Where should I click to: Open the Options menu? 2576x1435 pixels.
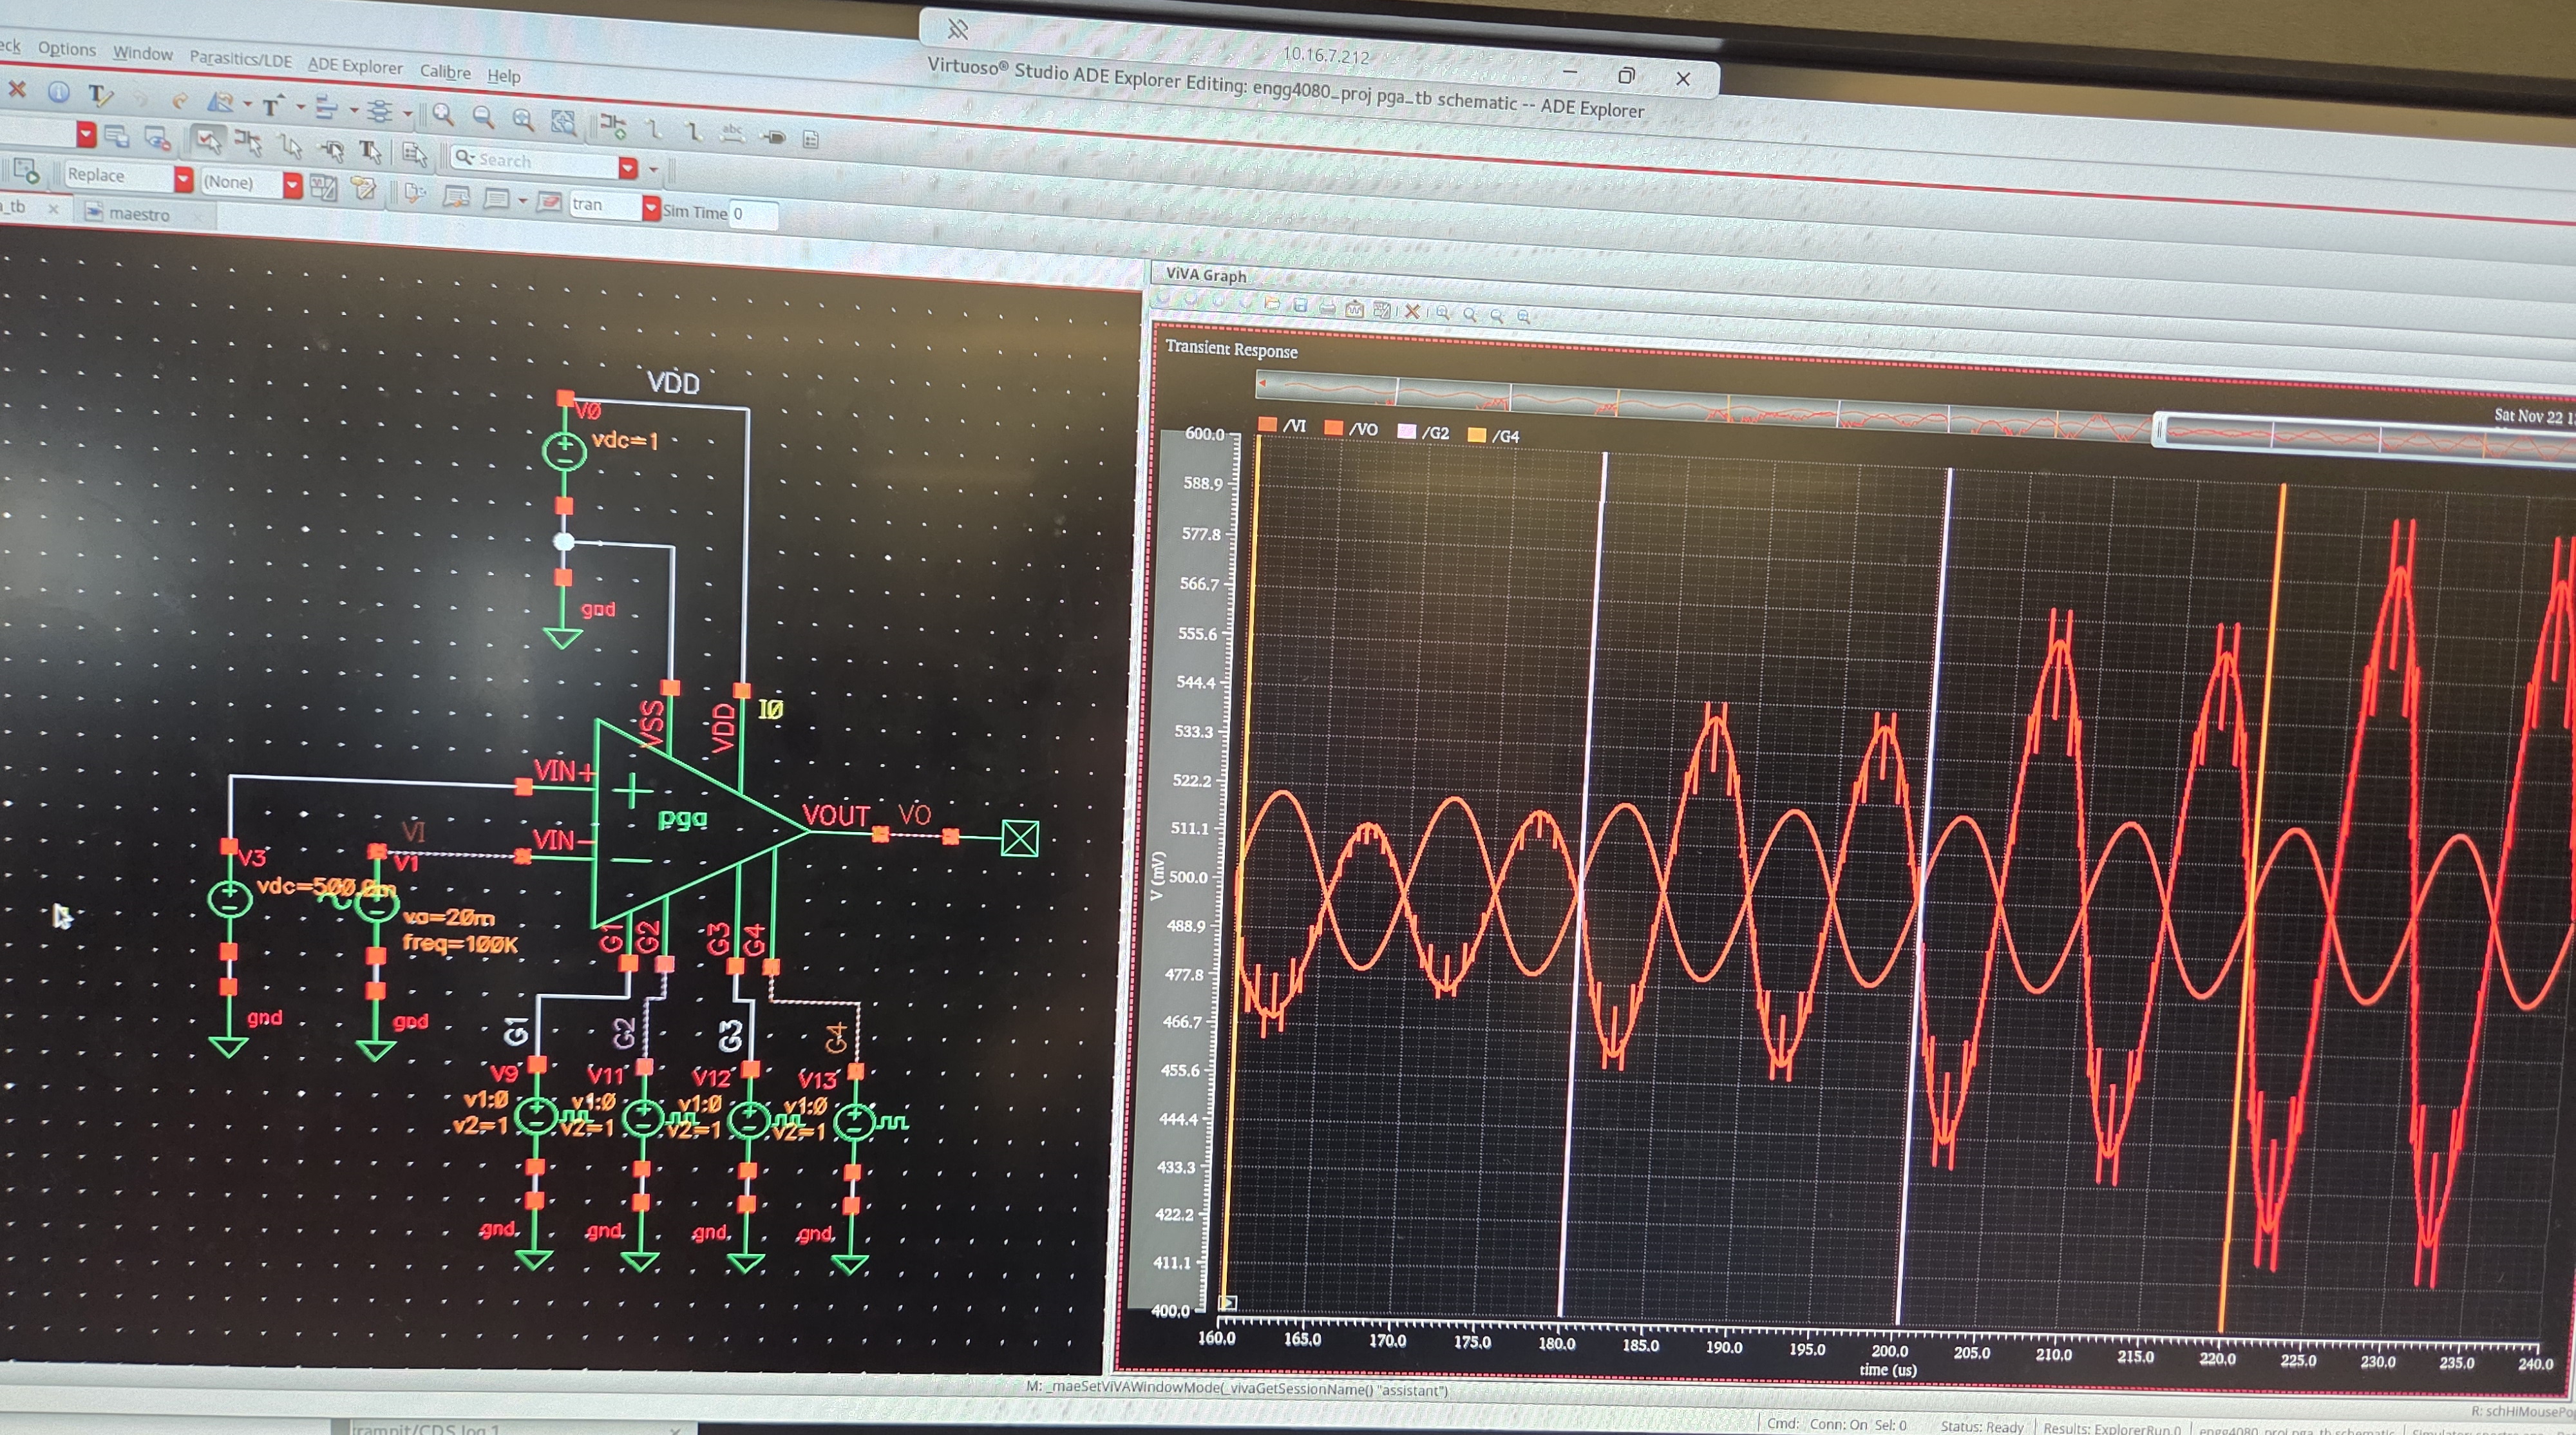click(x=67, y=48)
